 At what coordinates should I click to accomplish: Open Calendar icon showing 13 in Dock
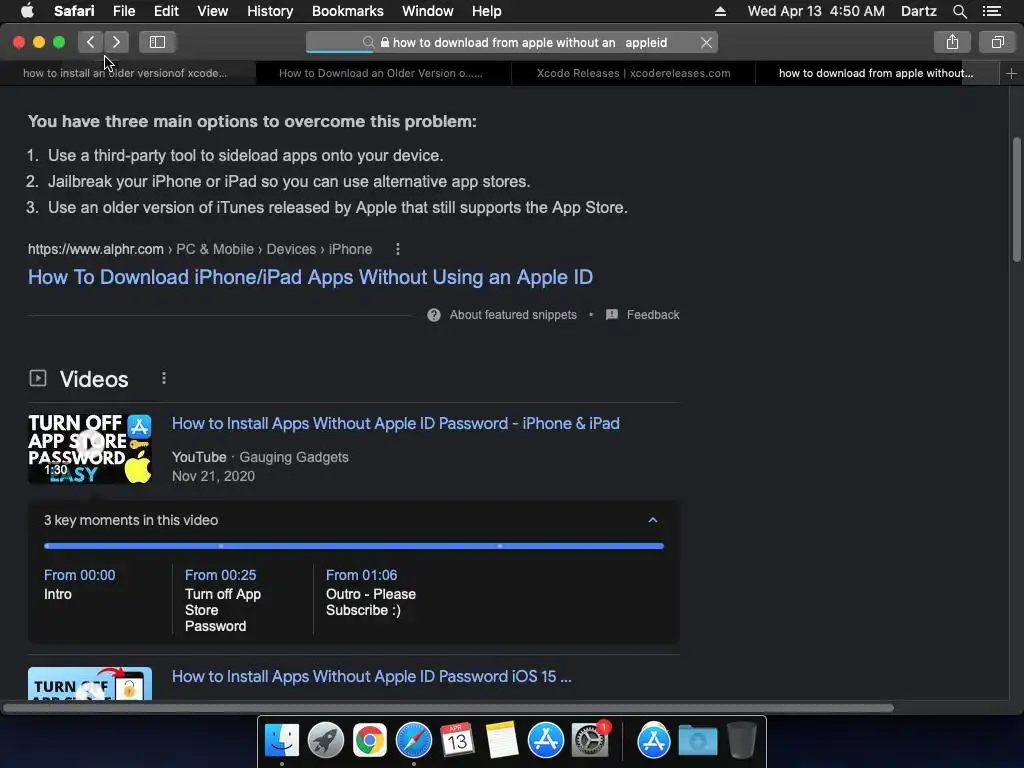point(457,741)
